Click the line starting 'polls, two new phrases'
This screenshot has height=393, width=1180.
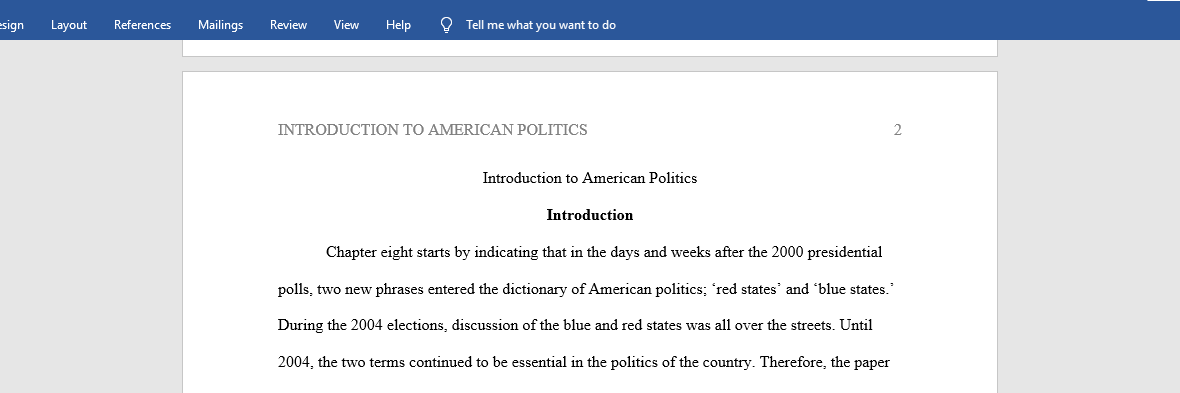(x=585, y=289)
